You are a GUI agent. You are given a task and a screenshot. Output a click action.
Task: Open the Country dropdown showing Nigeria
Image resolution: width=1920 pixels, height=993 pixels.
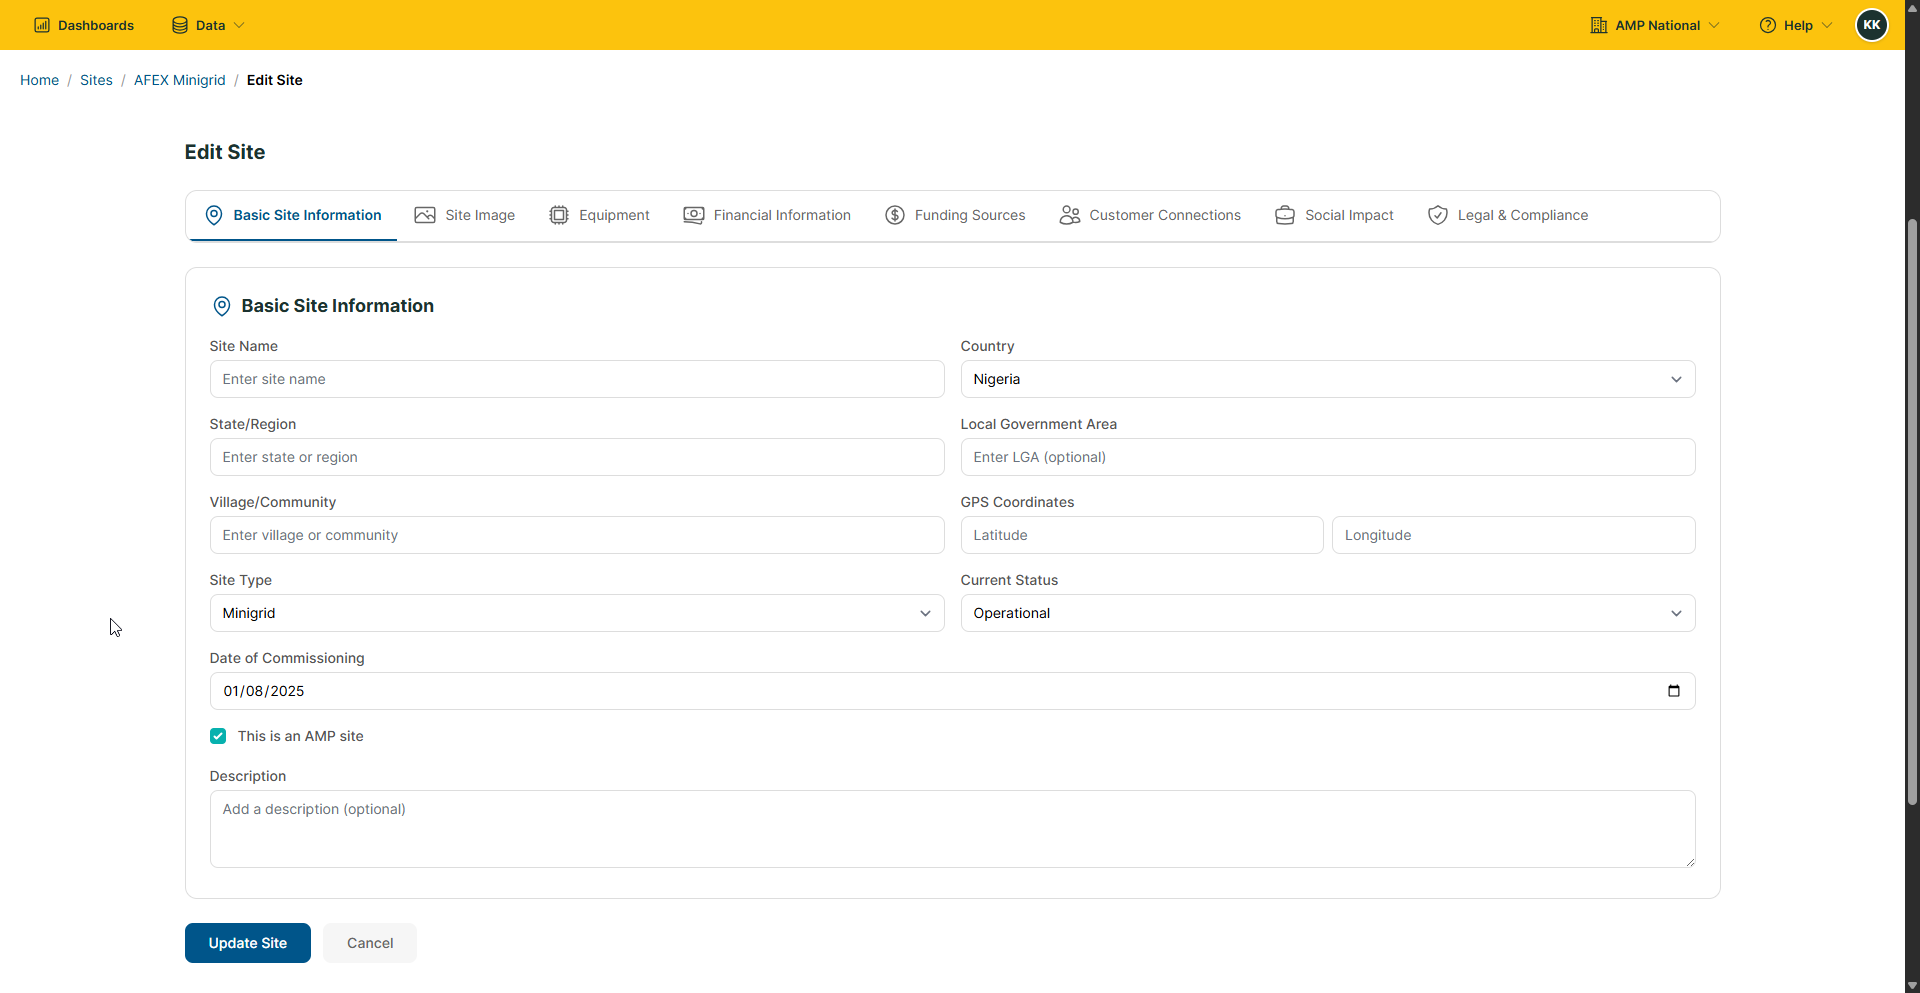1328,379
